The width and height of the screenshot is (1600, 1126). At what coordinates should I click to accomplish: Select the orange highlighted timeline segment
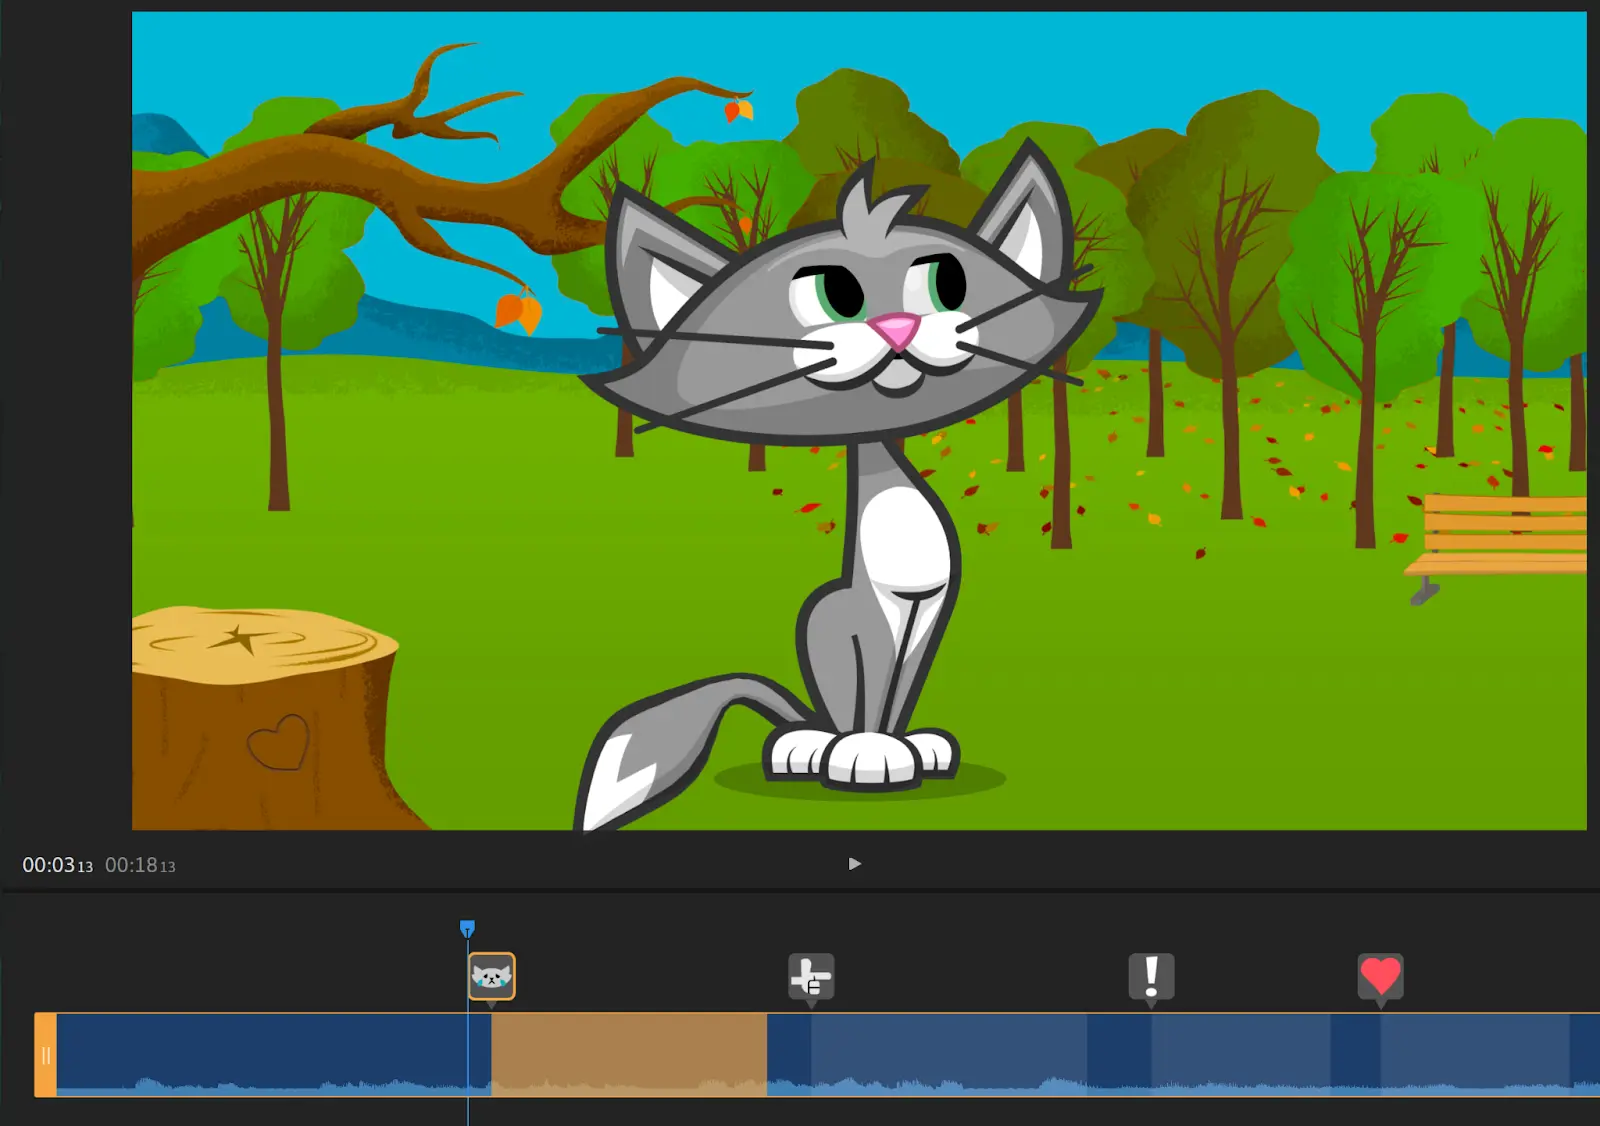click(628, 1053)
